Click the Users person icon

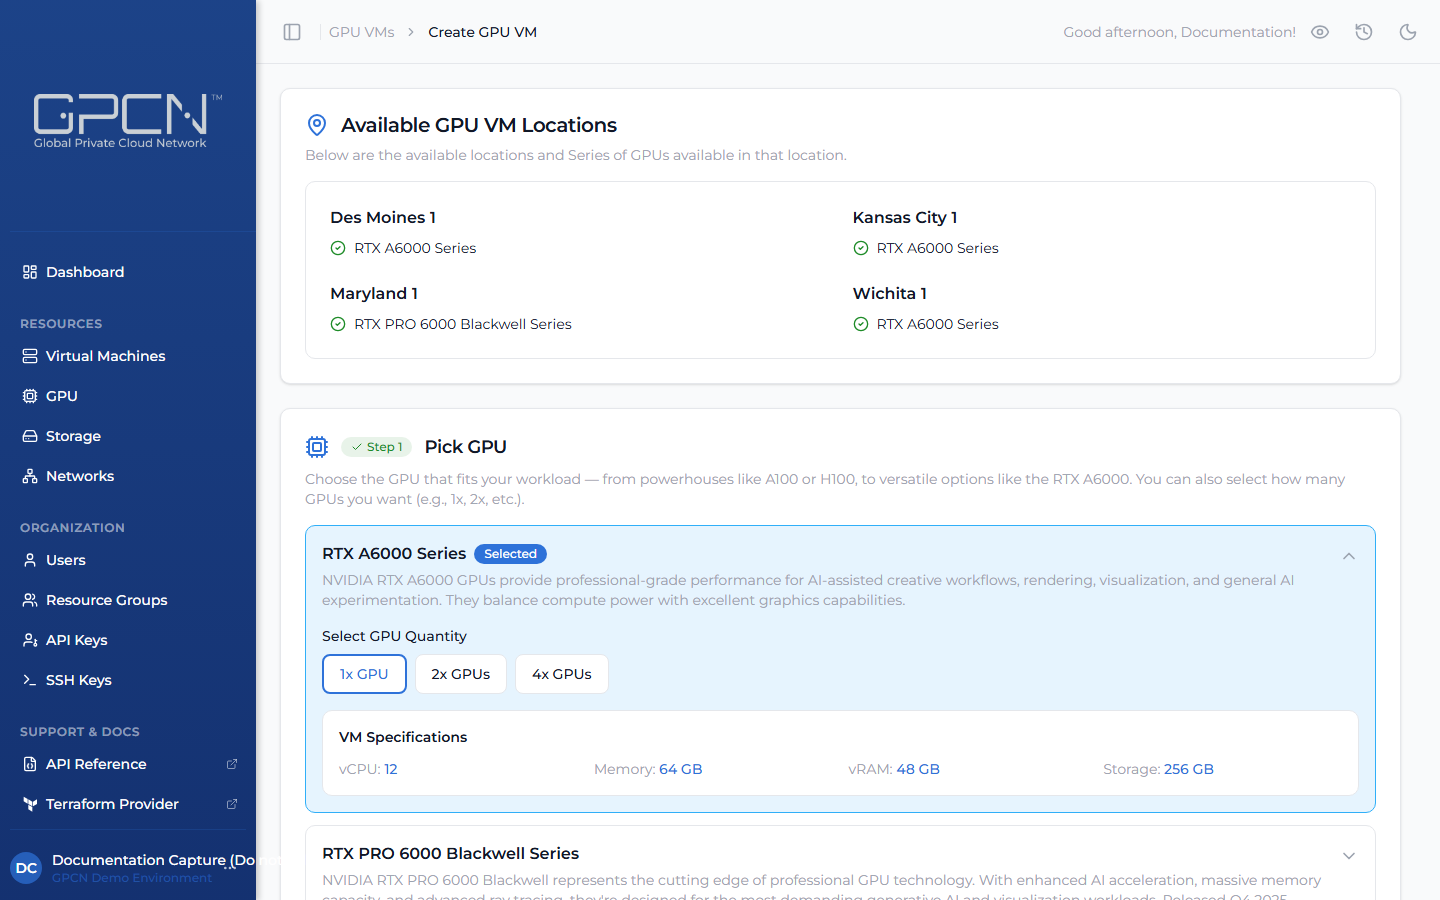30,560
